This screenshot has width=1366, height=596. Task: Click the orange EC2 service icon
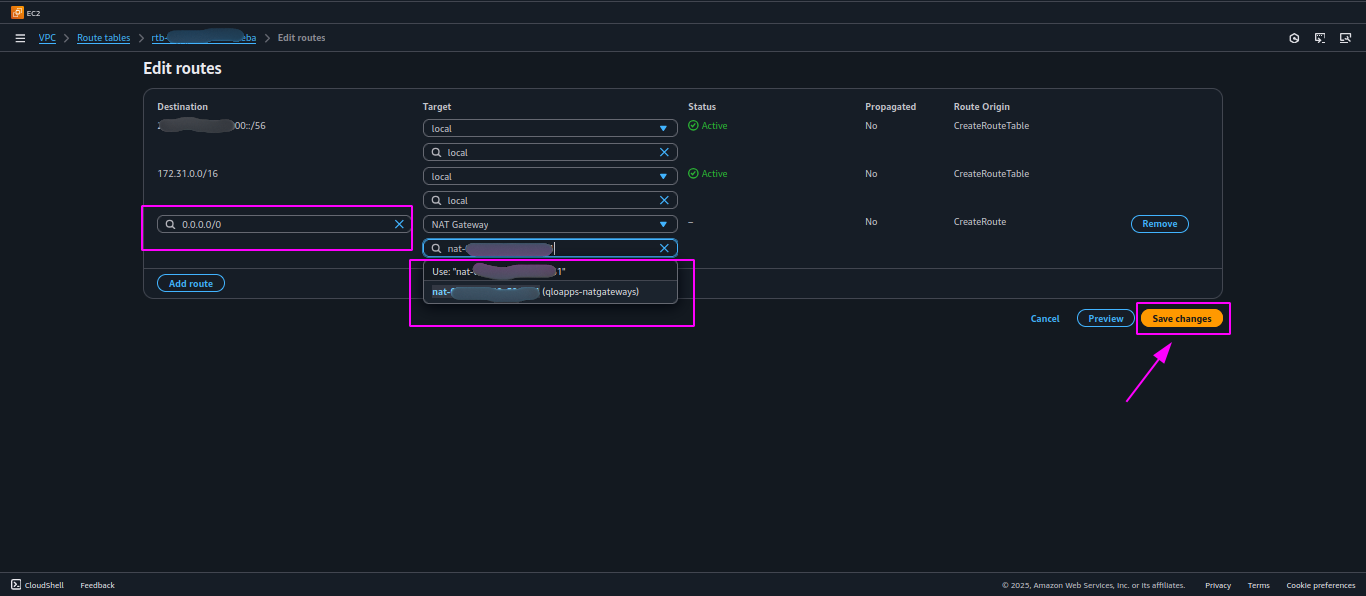17,13
